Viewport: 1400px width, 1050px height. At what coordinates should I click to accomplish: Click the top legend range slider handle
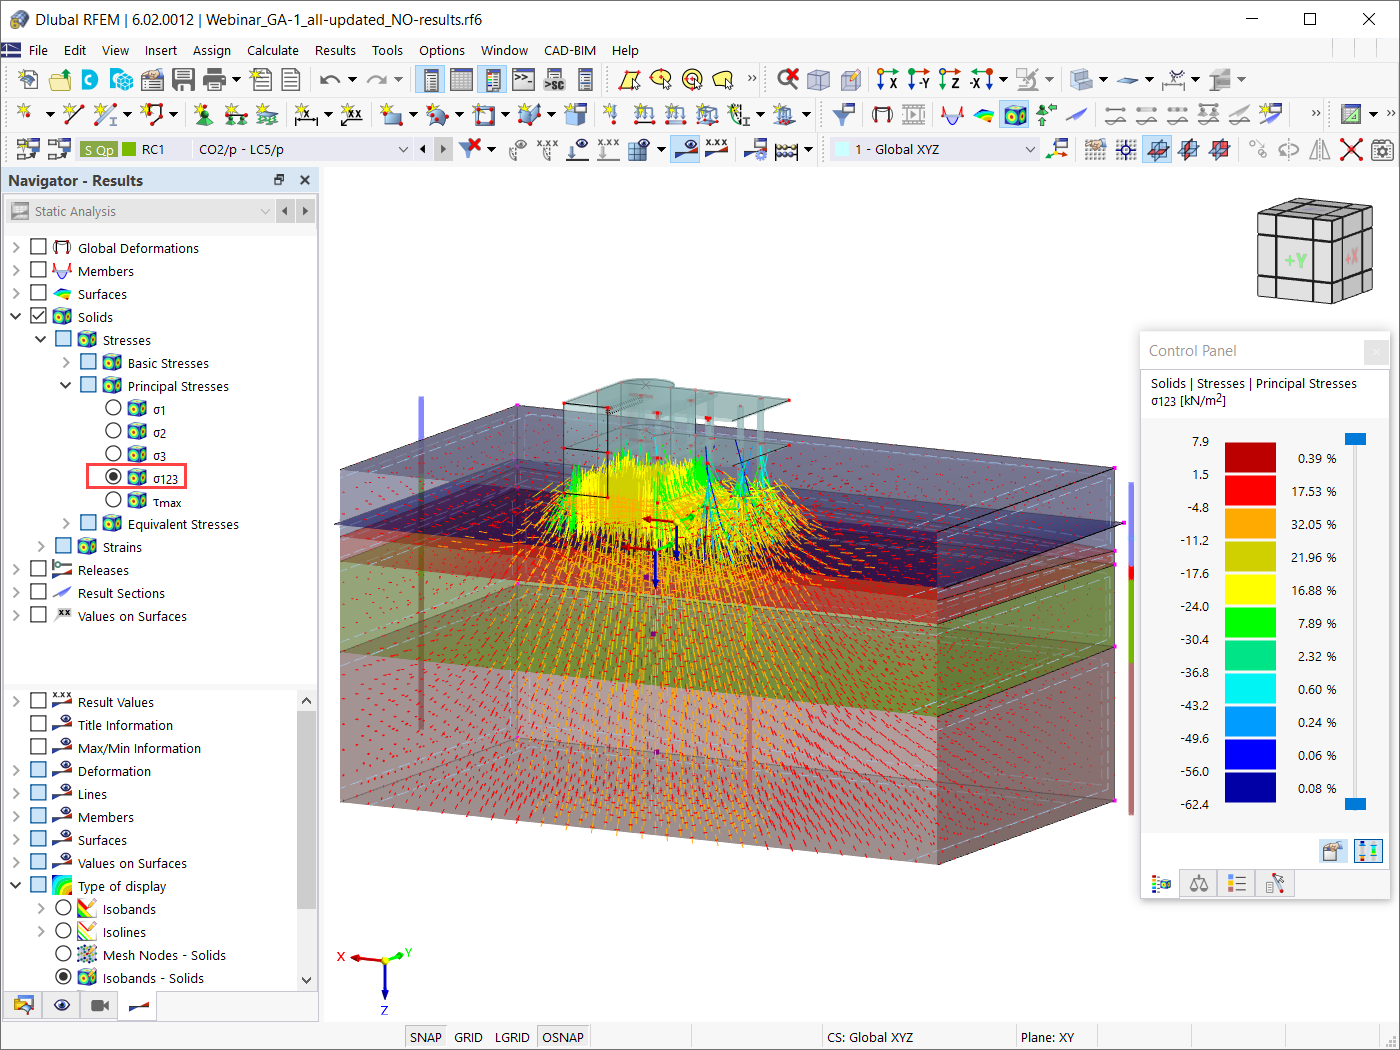1355,439
